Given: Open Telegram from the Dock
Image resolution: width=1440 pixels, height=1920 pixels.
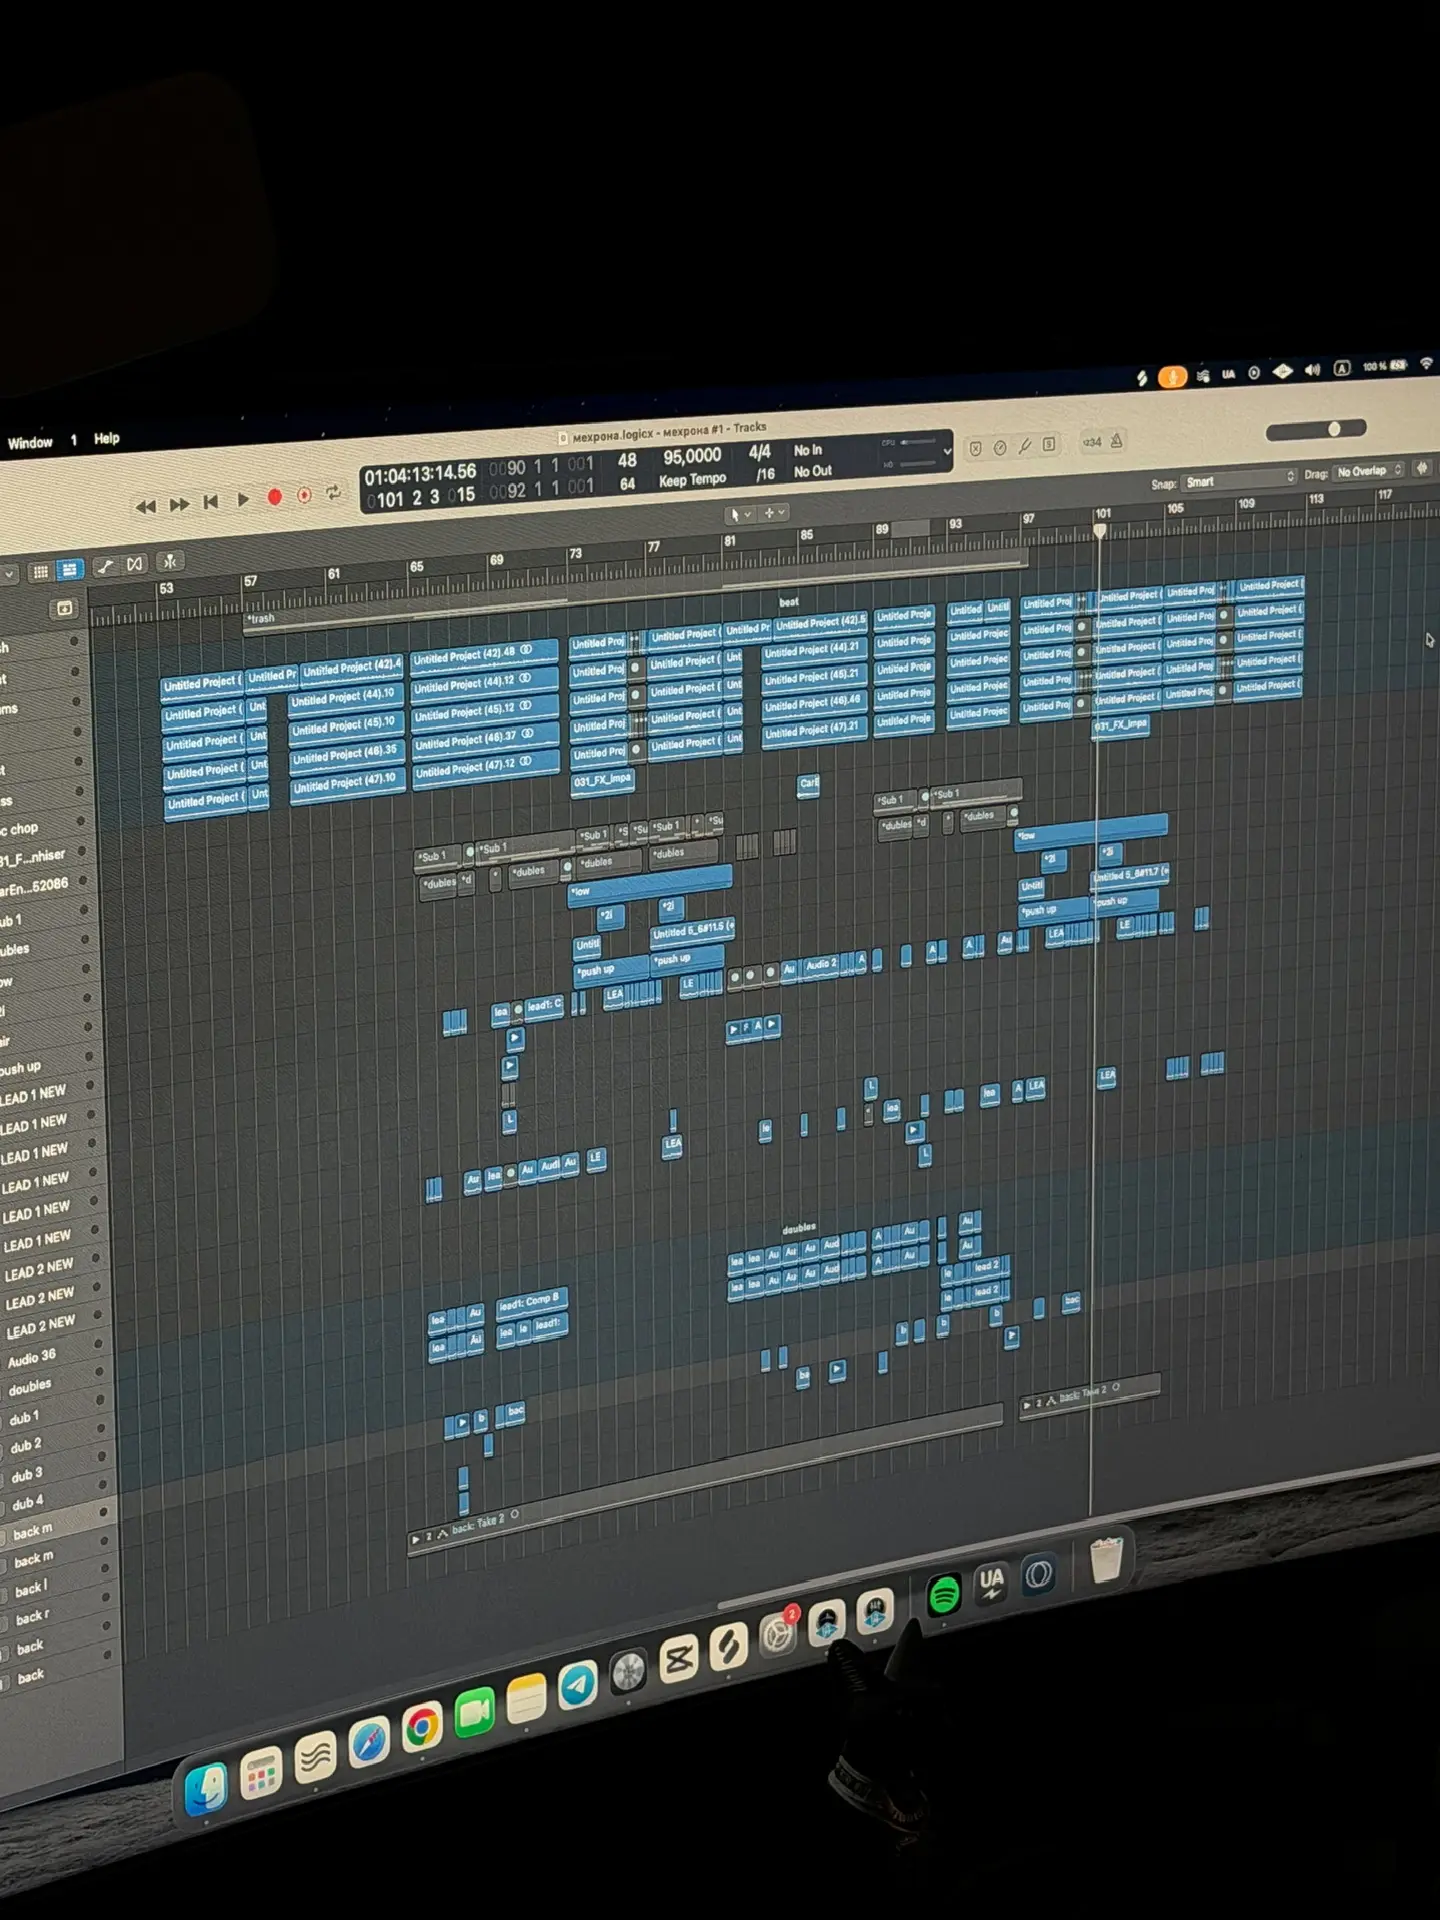Looking at the screenshot, I should 578,1685.
